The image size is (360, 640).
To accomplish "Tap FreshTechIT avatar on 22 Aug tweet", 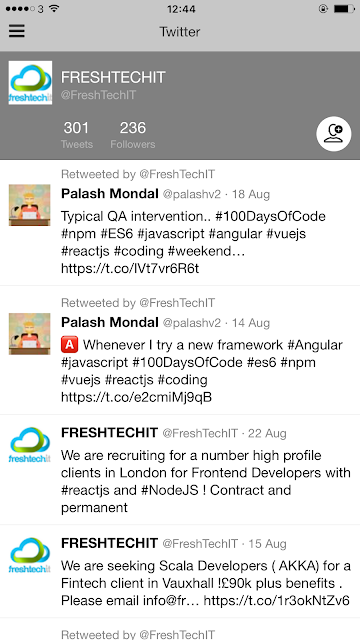I will (x=29, y=445).
